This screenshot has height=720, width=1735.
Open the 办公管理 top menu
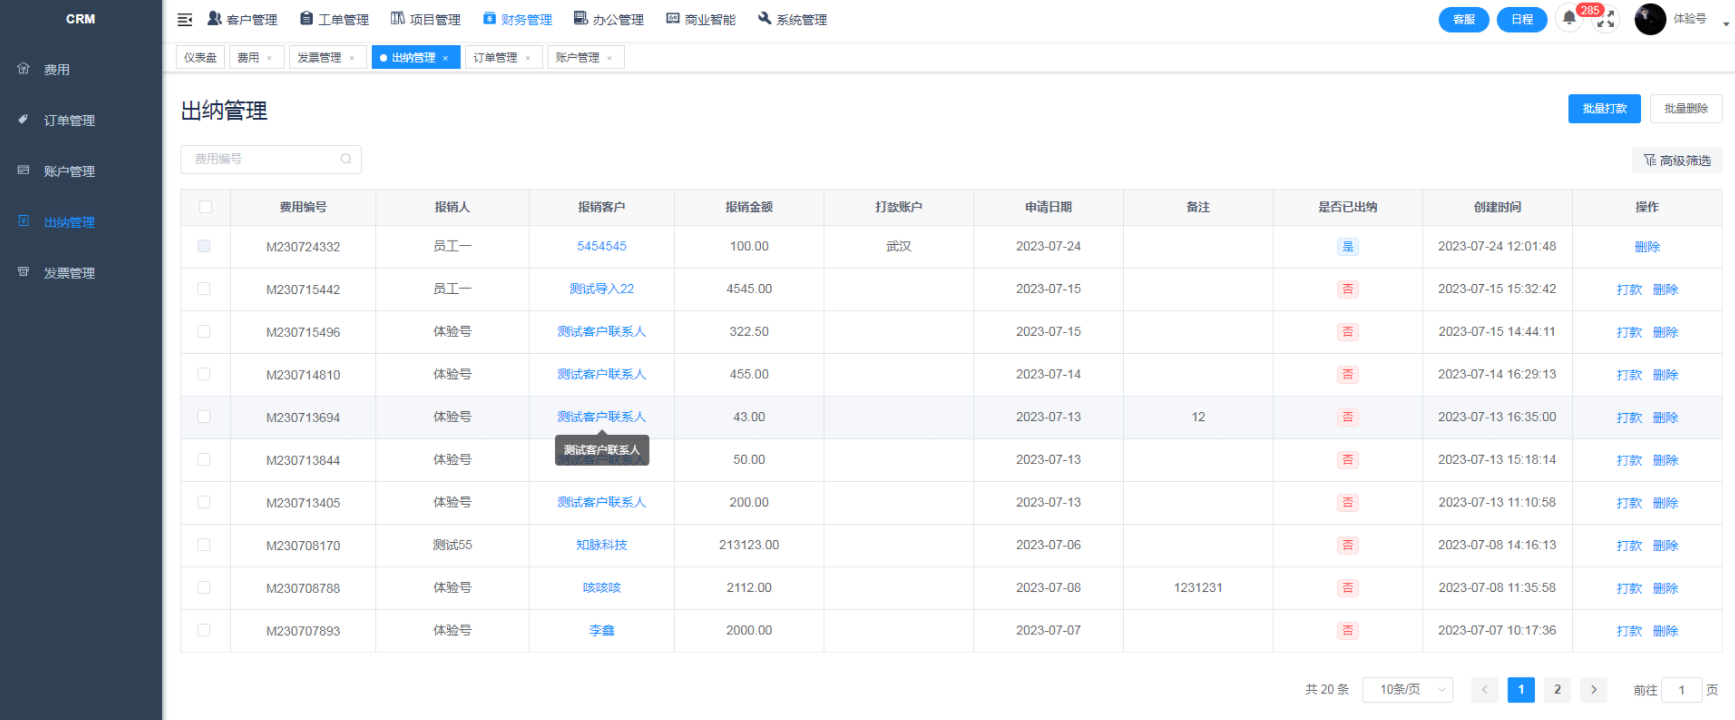click(x=609, y=19)
